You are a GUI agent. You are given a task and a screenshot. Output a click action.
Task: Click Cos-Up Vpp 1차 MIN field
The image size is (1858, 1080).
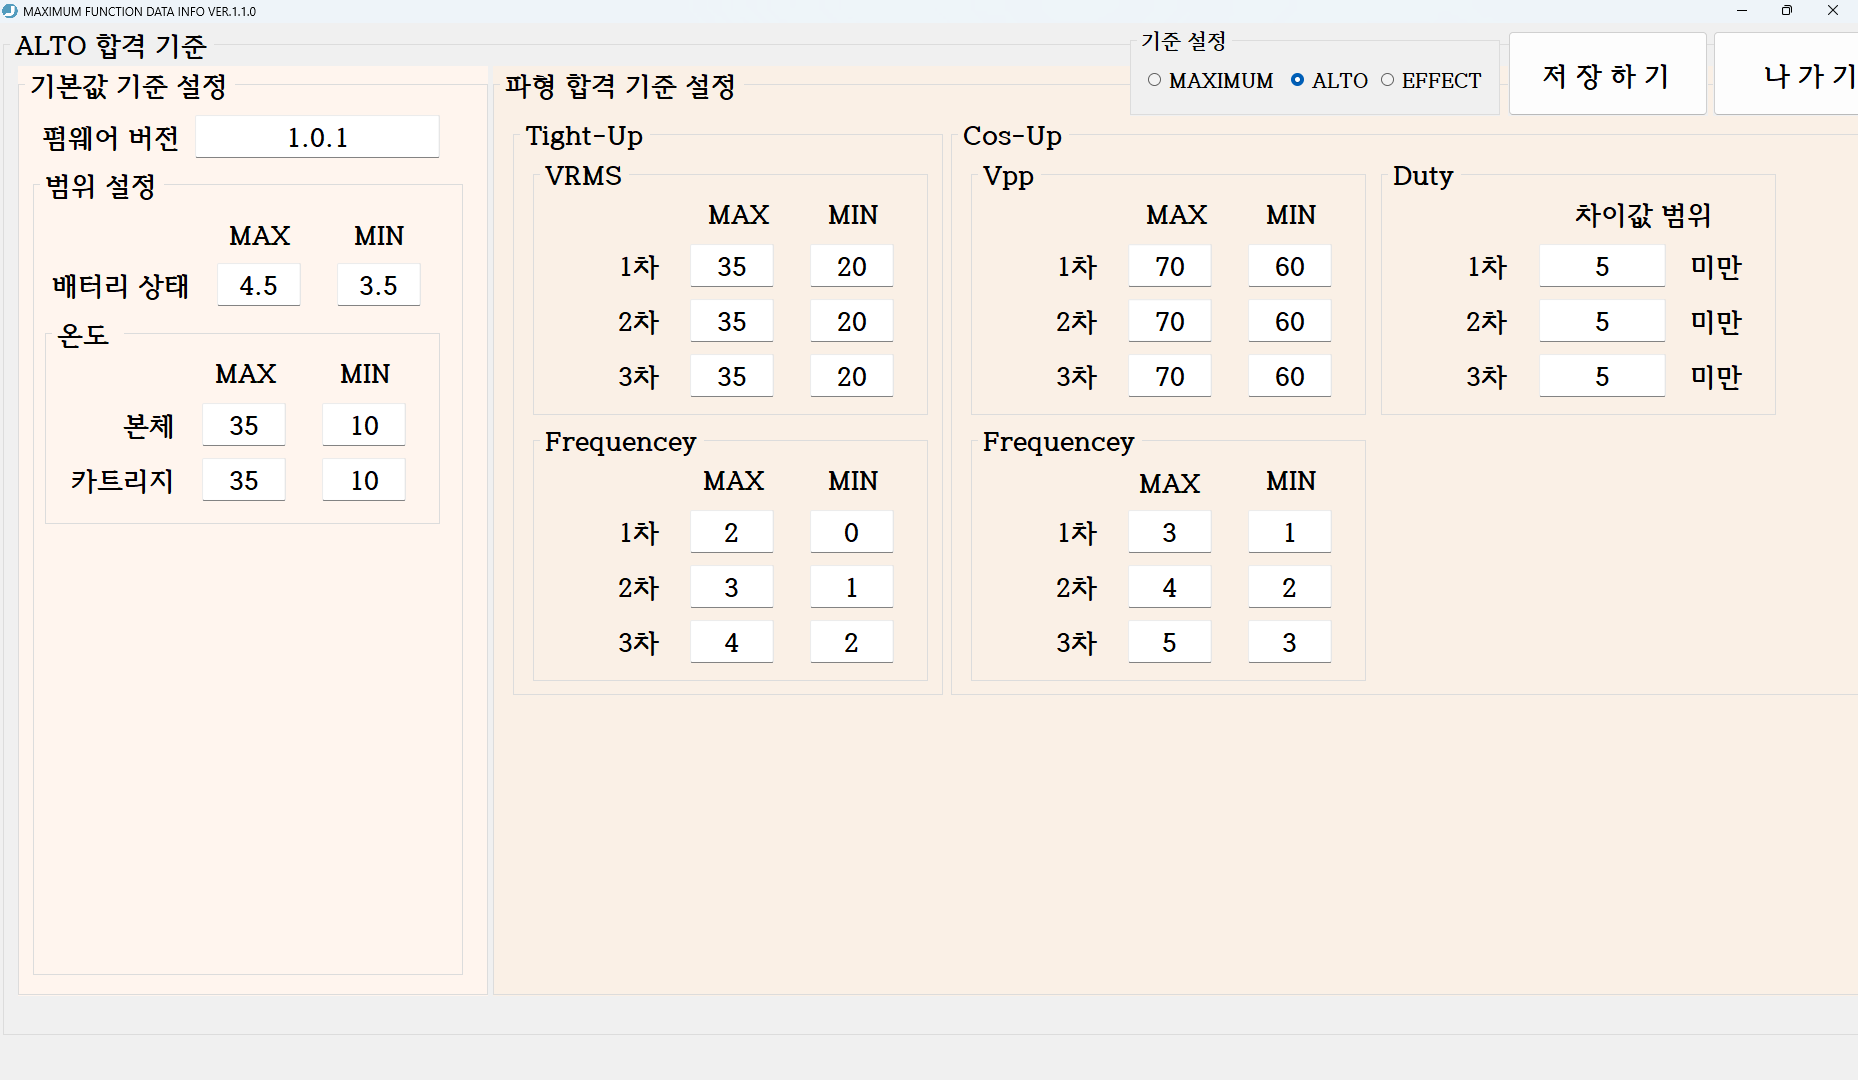coord(1289,267)
